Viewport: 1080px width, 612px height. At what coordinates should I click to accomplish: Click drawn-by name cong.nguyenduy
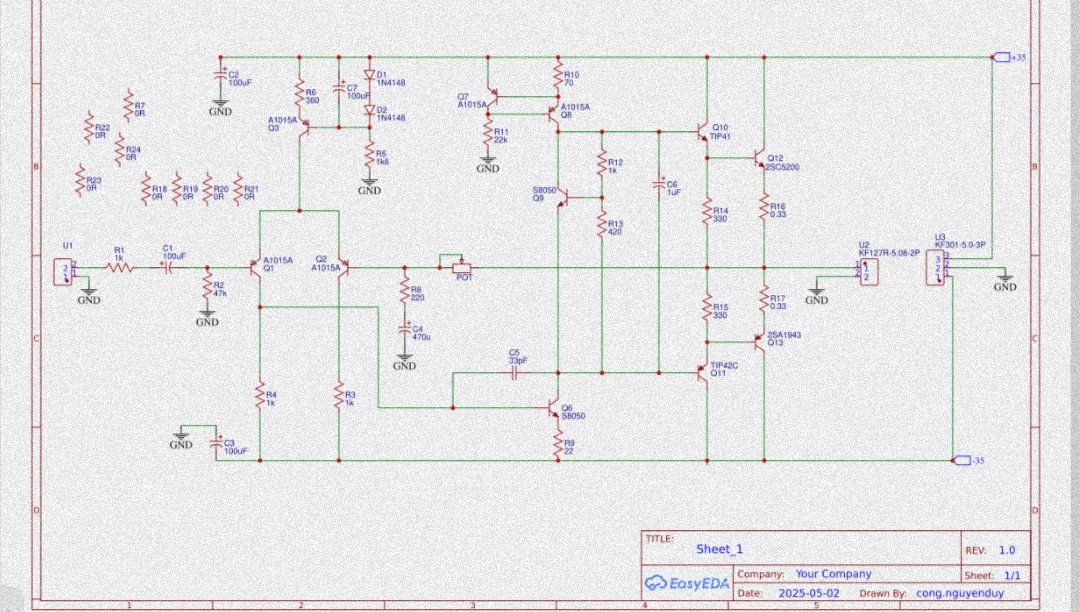[x=959, y=593]
